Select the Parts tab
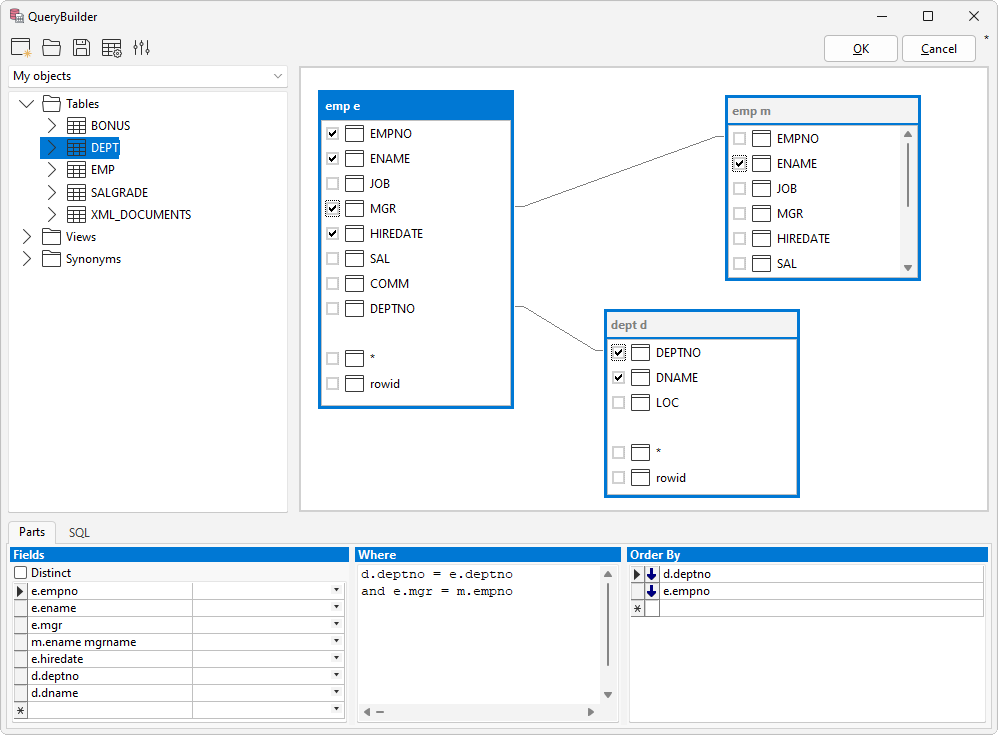The image size is (998, 735). (32, 532)
